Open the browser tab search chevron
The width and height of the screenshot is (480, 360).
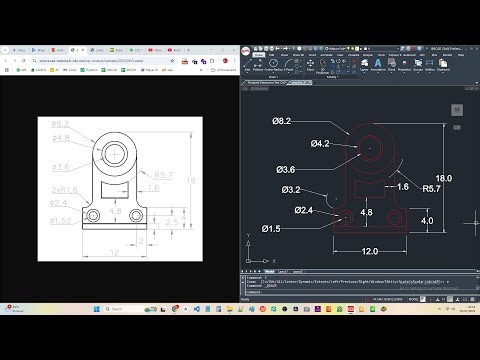click(x=5, y=50)
